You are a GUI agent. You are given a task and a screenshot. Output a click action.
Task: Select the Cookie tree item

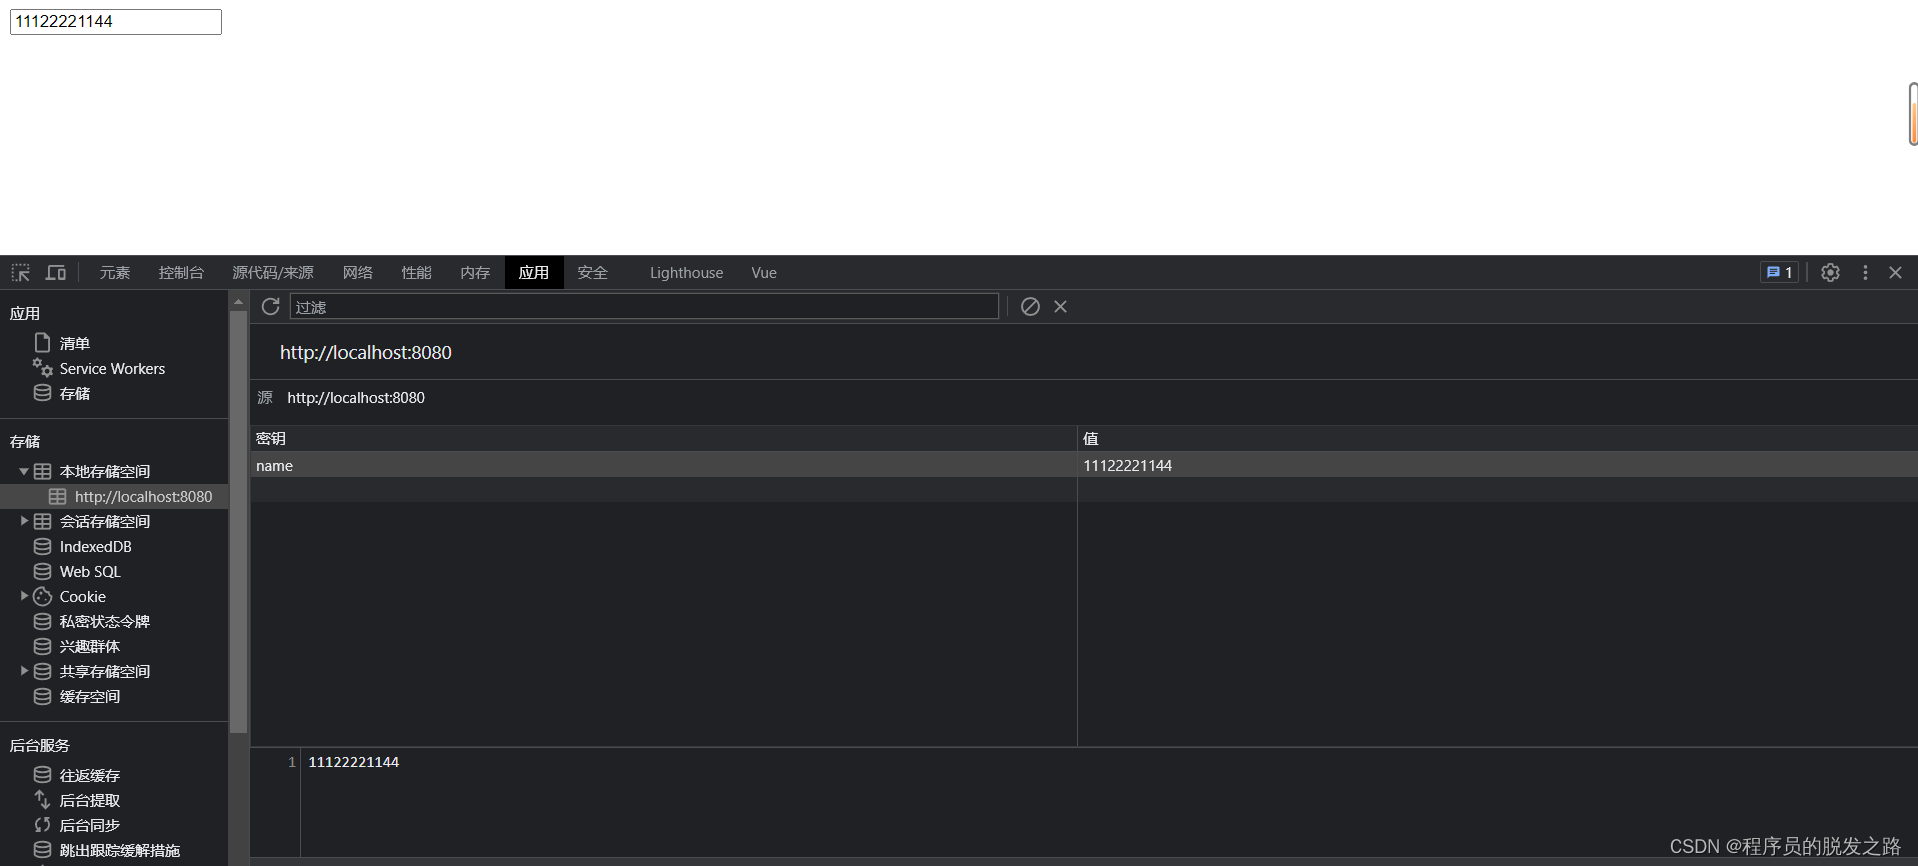82,596
